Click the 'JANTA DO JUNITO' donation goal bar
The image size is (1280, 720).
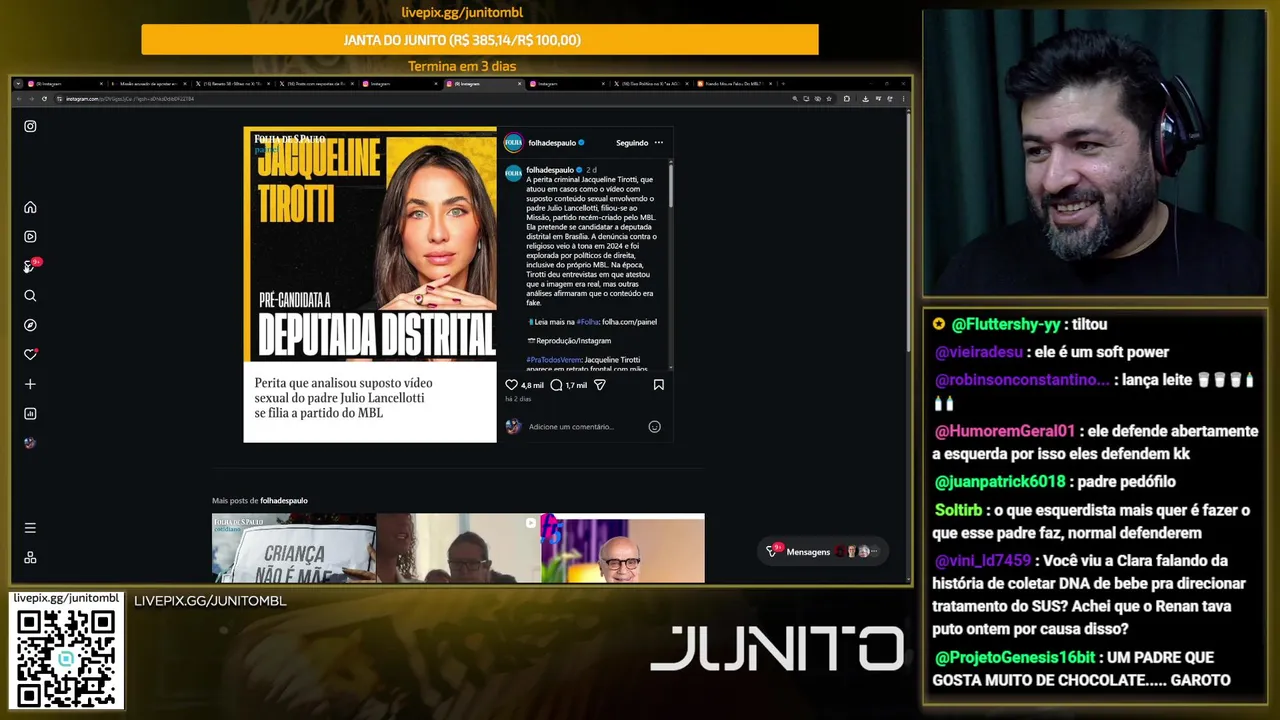click(480, 40)
